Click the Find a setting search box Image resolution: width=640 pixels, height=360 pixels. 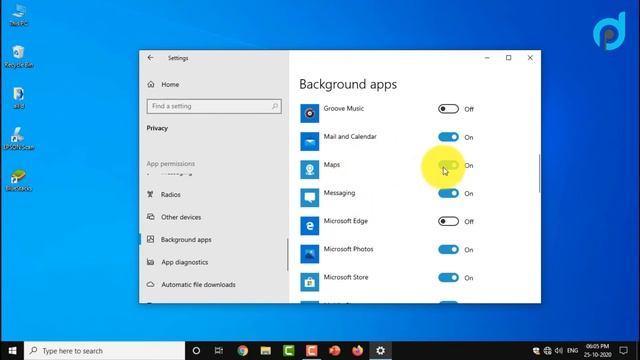tap(214, 106)
